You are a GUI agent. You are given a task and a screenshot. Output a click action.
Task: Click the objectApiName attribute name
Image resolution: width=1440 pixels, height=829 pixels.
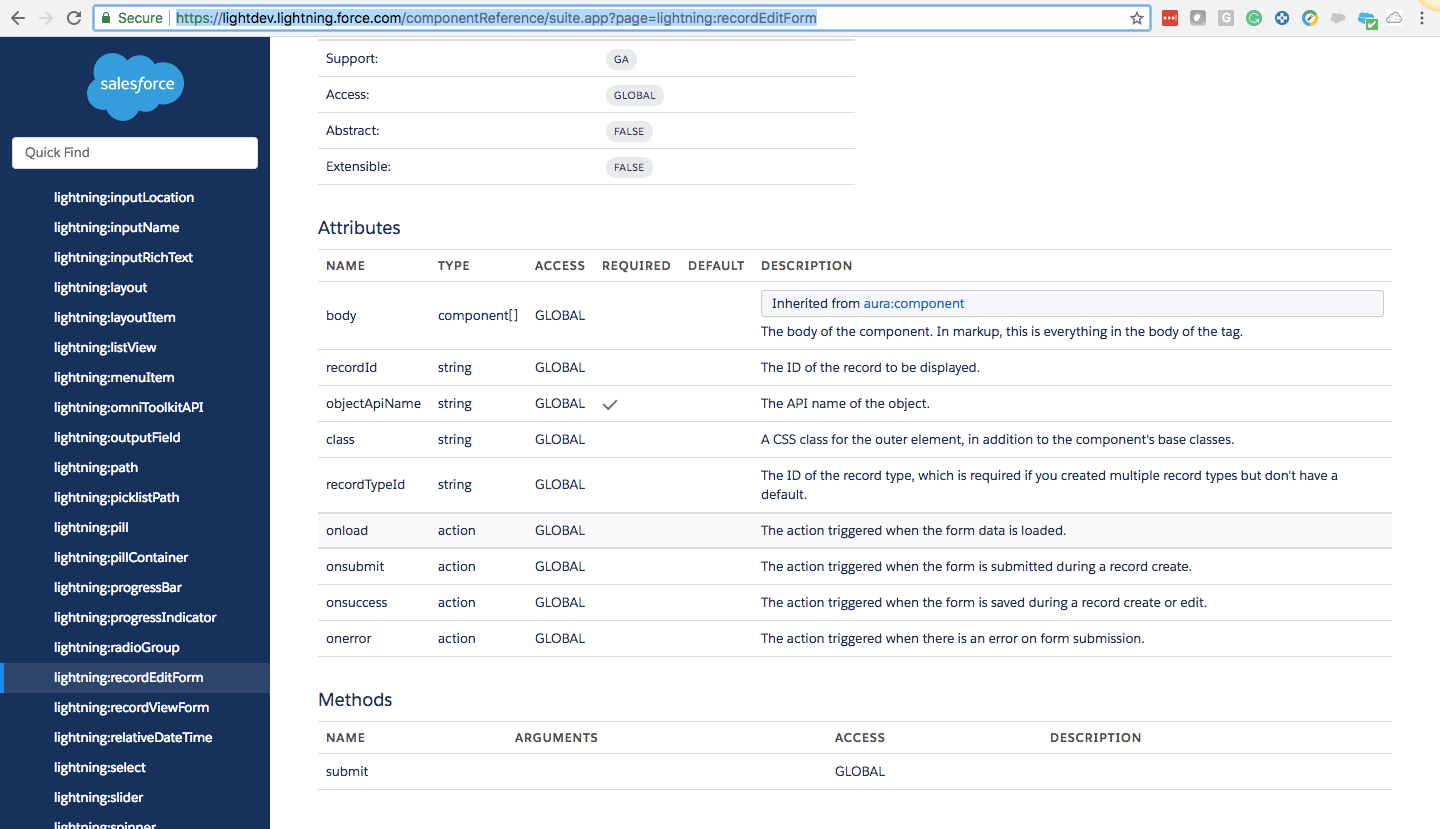click(x=374, y=404)
